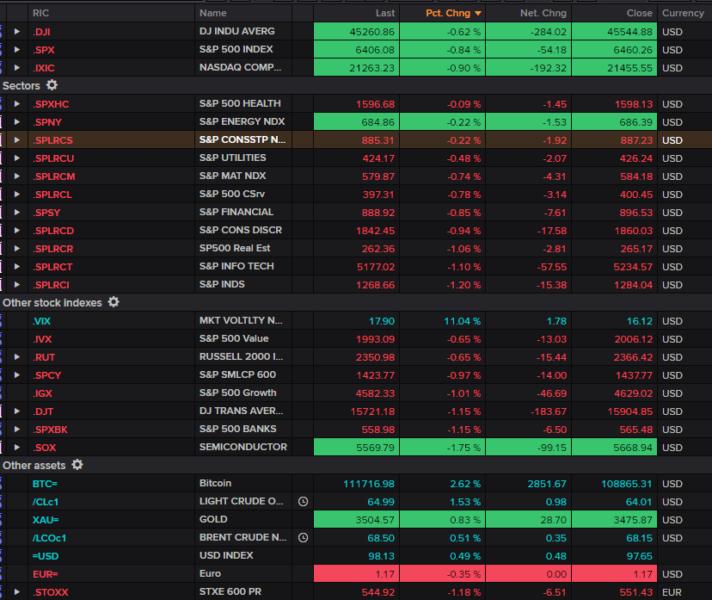Click Euro percent change -0.35 %
This screenshot has height=600, width=712.
(464, 574)
